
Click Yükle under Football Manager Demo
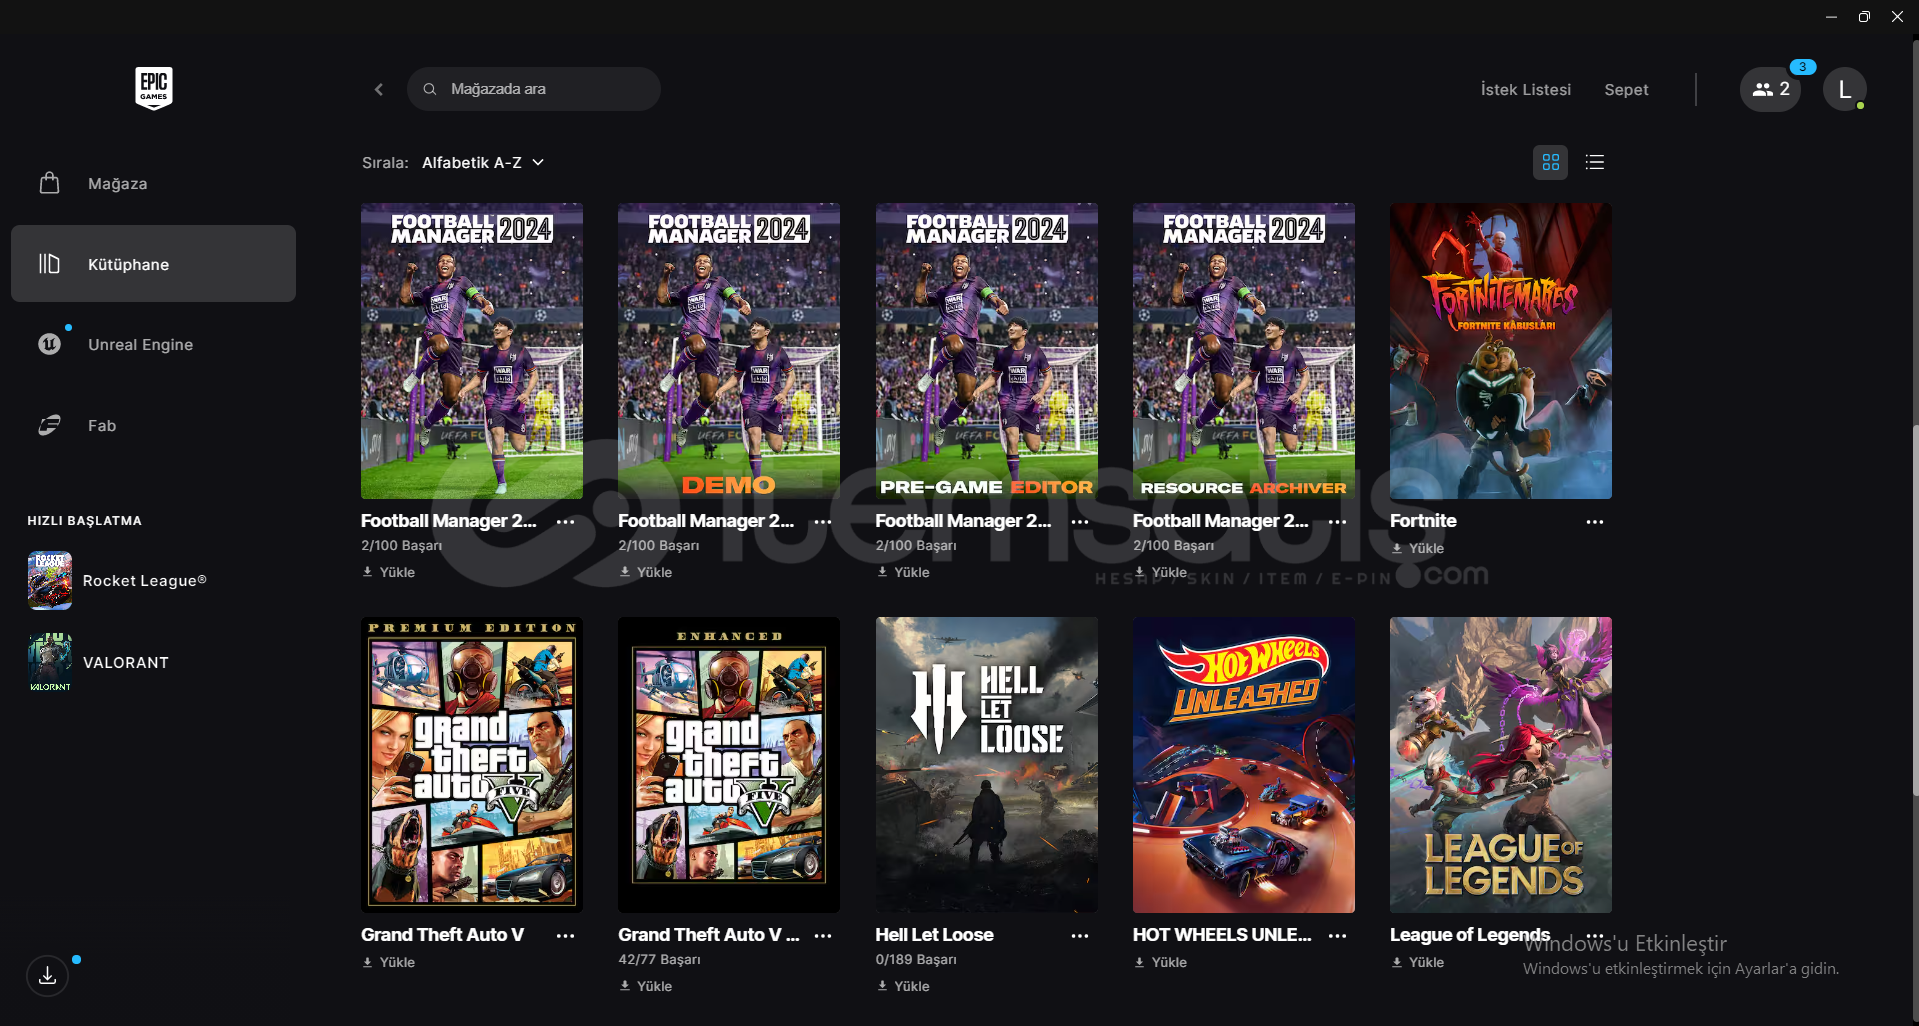tap(646, 573)
